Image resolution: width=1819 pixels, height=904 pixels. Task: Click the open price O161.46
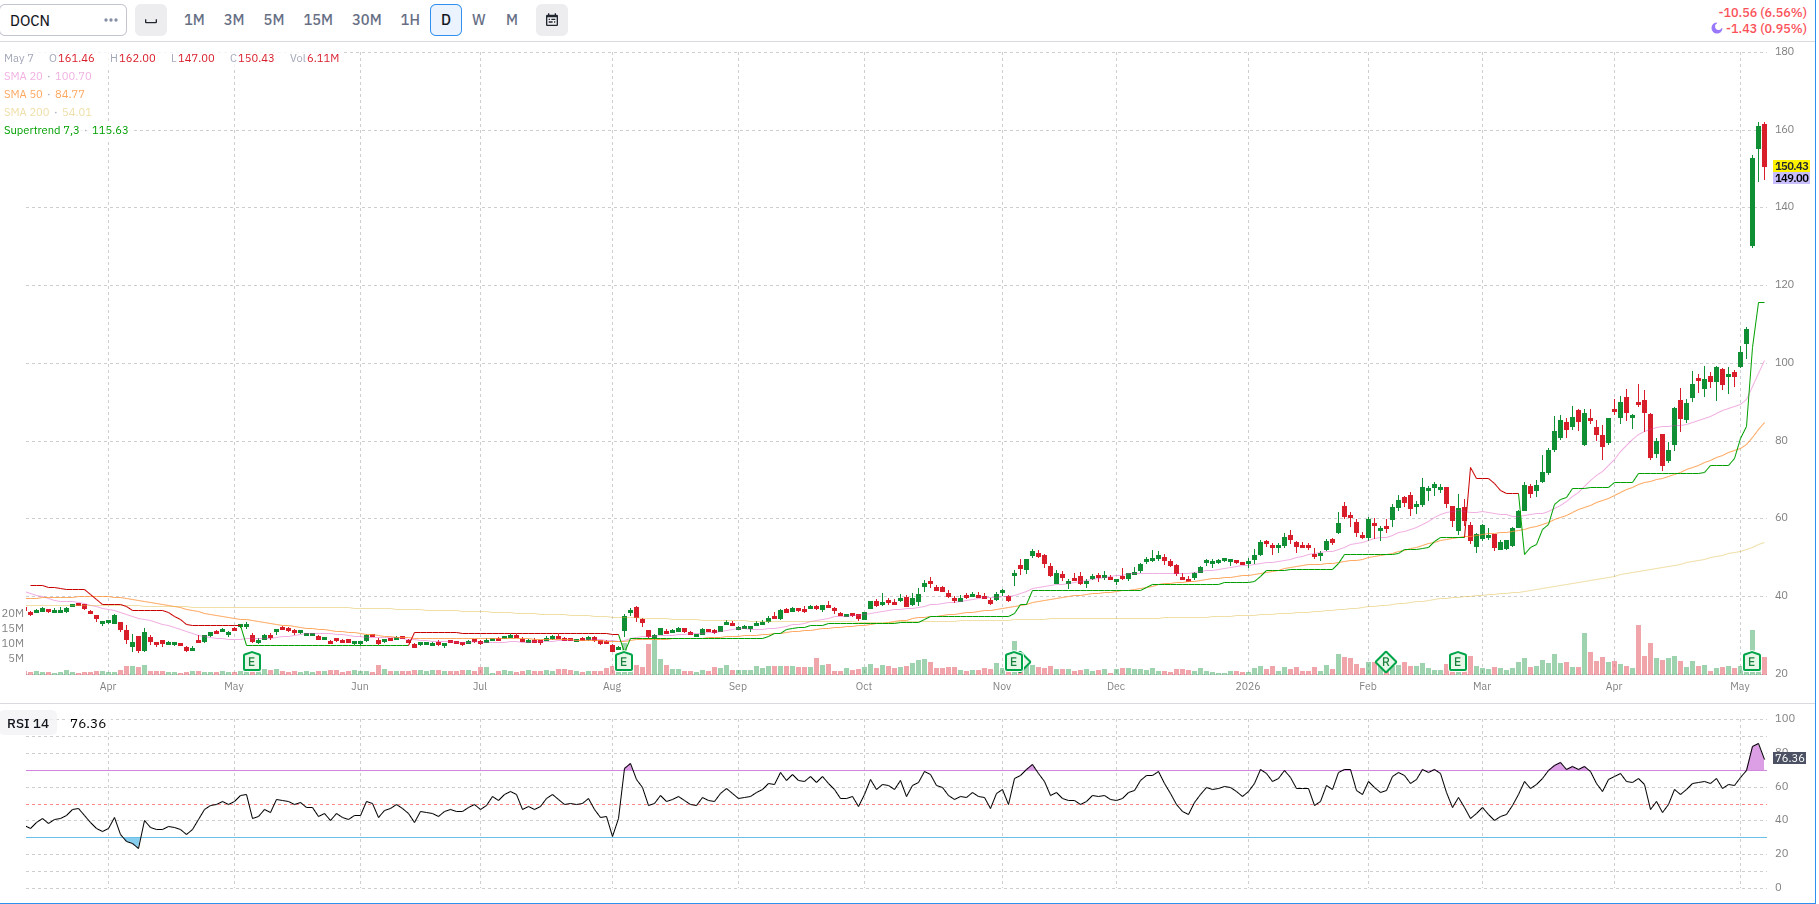[72, 58]
